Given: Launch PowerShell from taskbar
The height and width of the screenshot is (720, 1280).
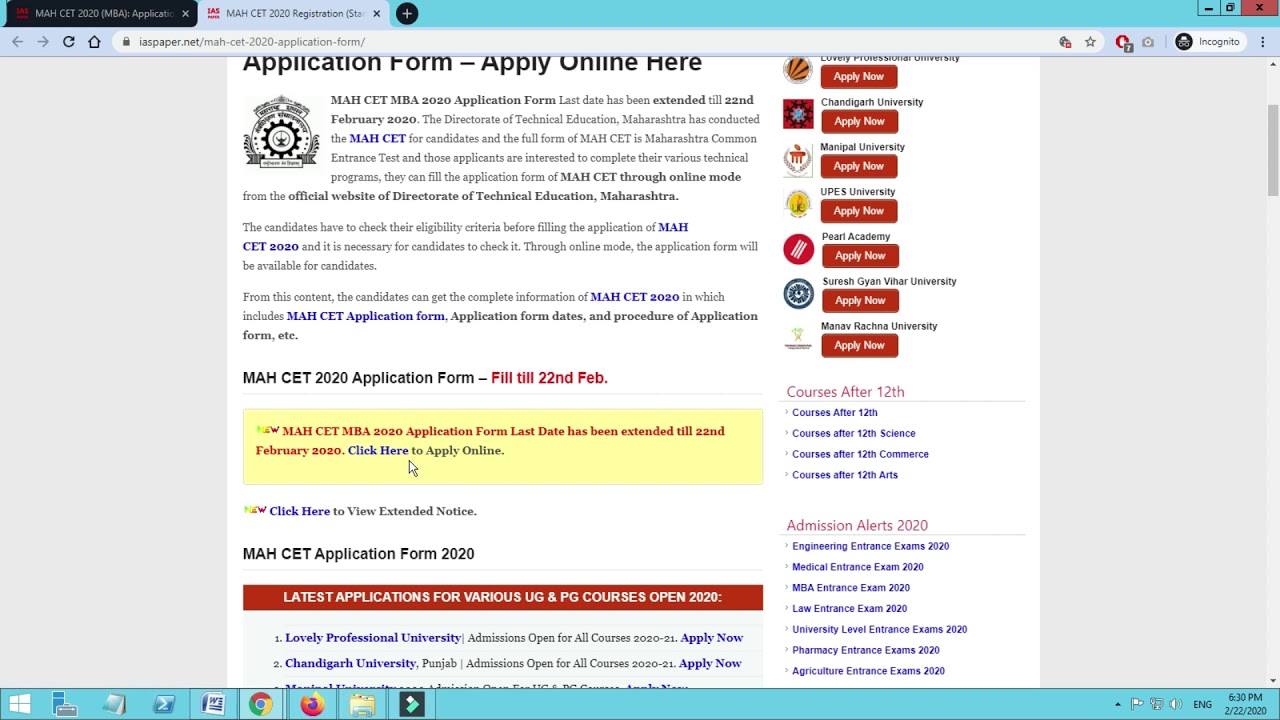Looking at the screenshot, I should [164, 704].
